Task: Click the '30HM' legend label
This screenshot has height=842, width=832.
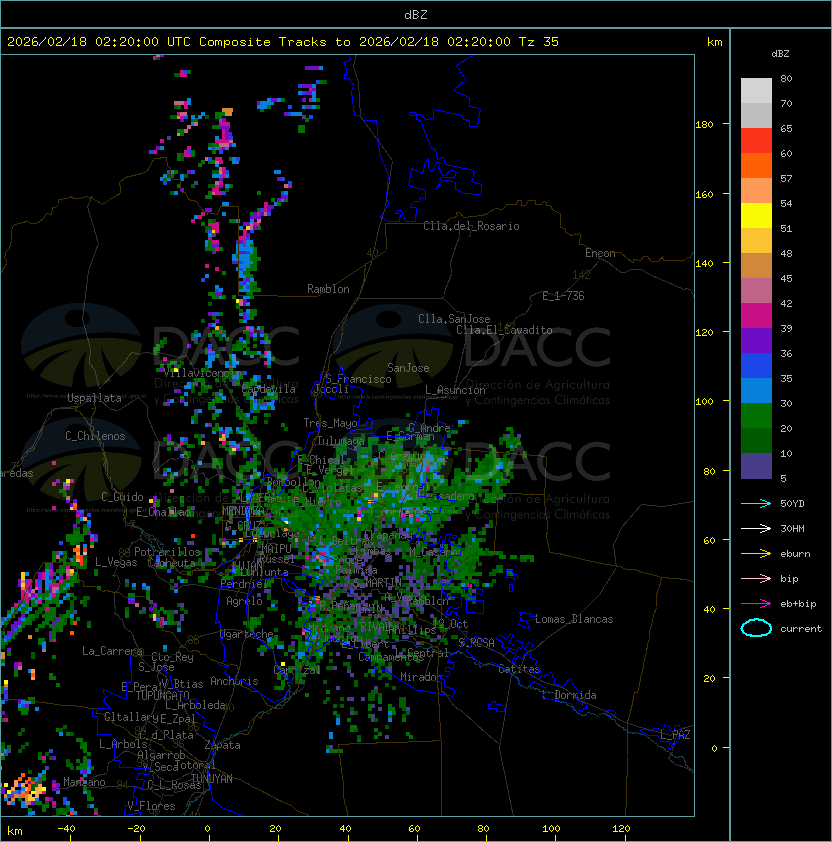Action: 792,529
